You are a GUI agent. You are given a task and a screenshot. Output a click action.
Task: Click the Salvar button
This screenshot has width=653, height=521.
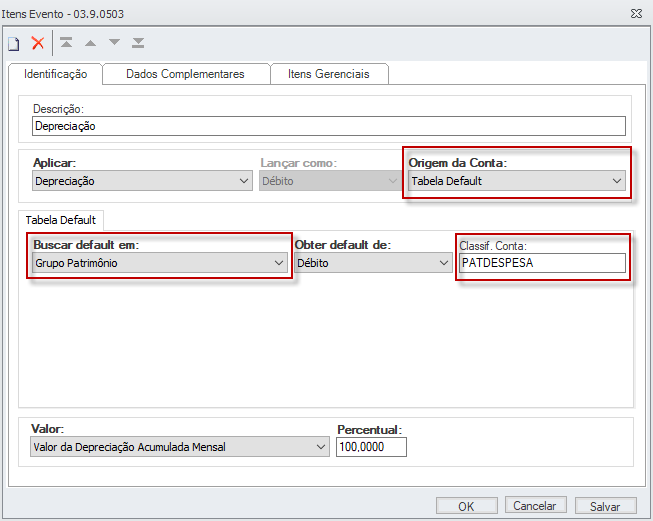[x=606, y=506]
